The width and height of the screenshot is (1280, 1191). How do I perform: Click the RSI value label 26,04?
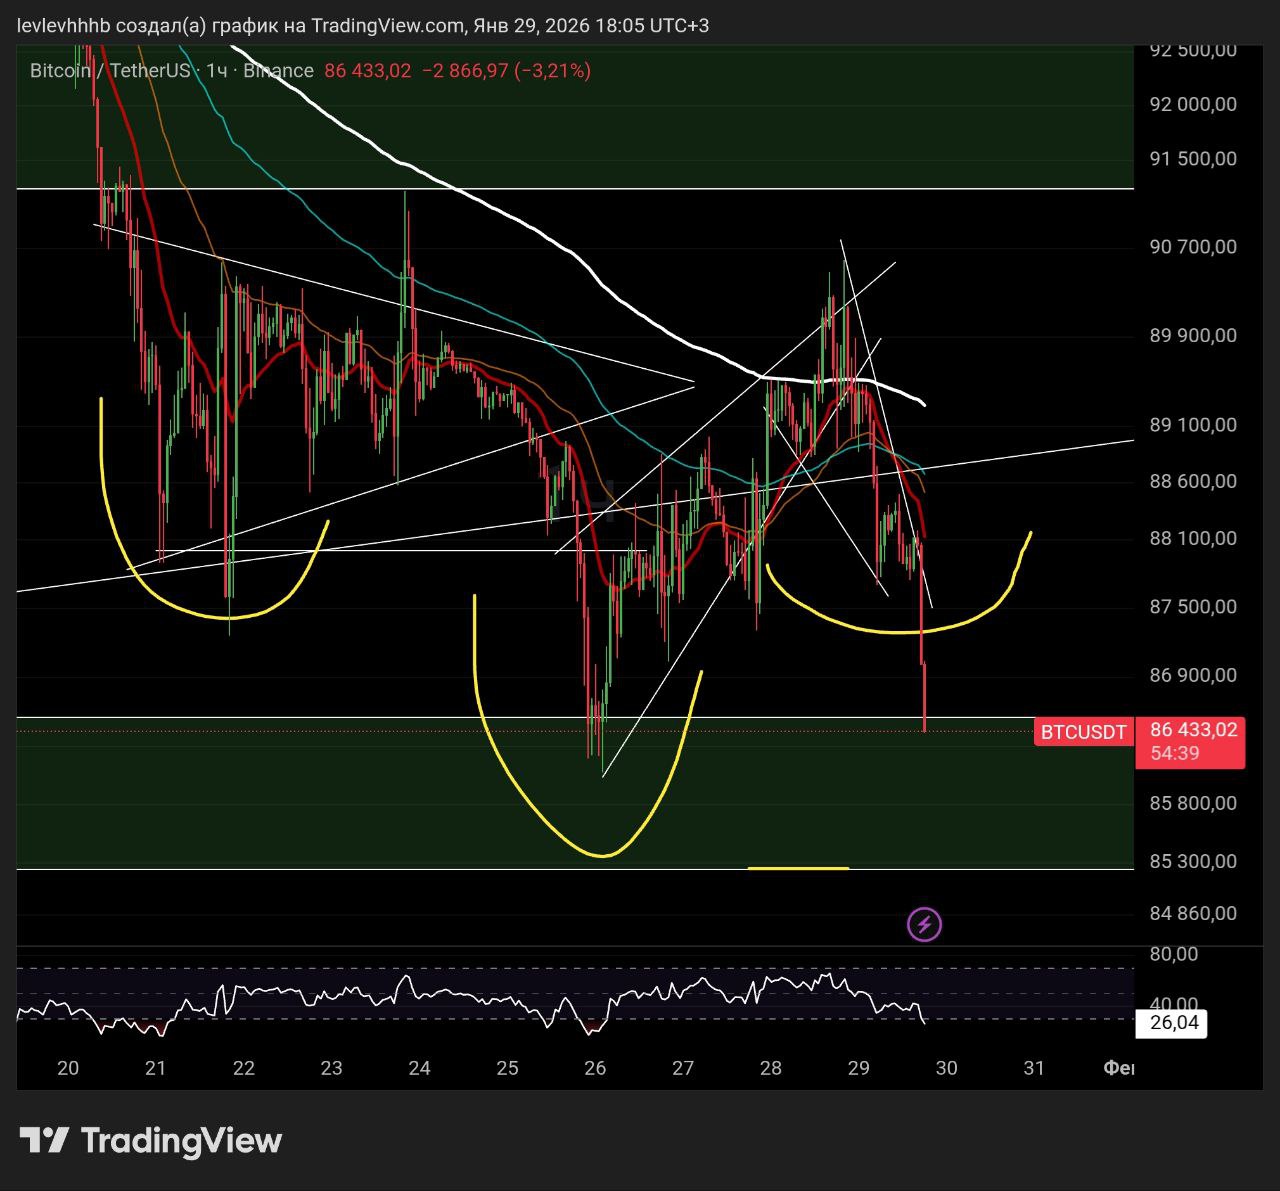point(1174,1023)
